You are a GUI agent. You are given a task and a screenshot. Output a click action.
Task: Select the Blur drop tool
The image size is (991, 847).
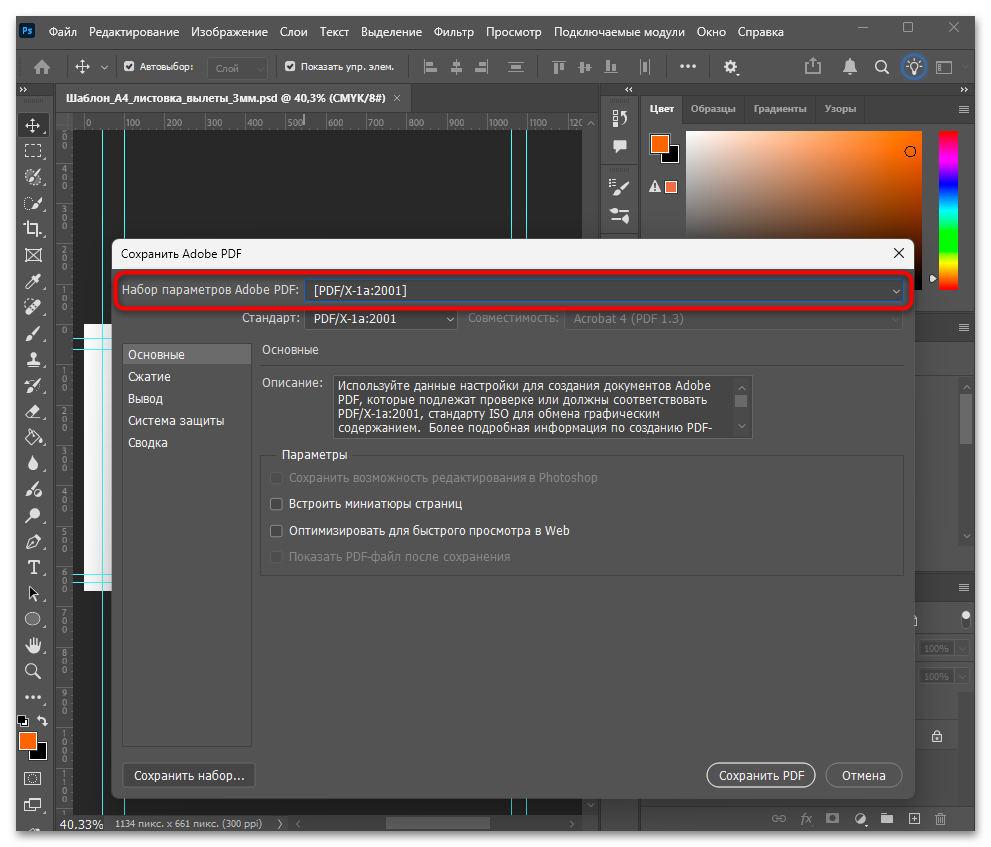33,463
